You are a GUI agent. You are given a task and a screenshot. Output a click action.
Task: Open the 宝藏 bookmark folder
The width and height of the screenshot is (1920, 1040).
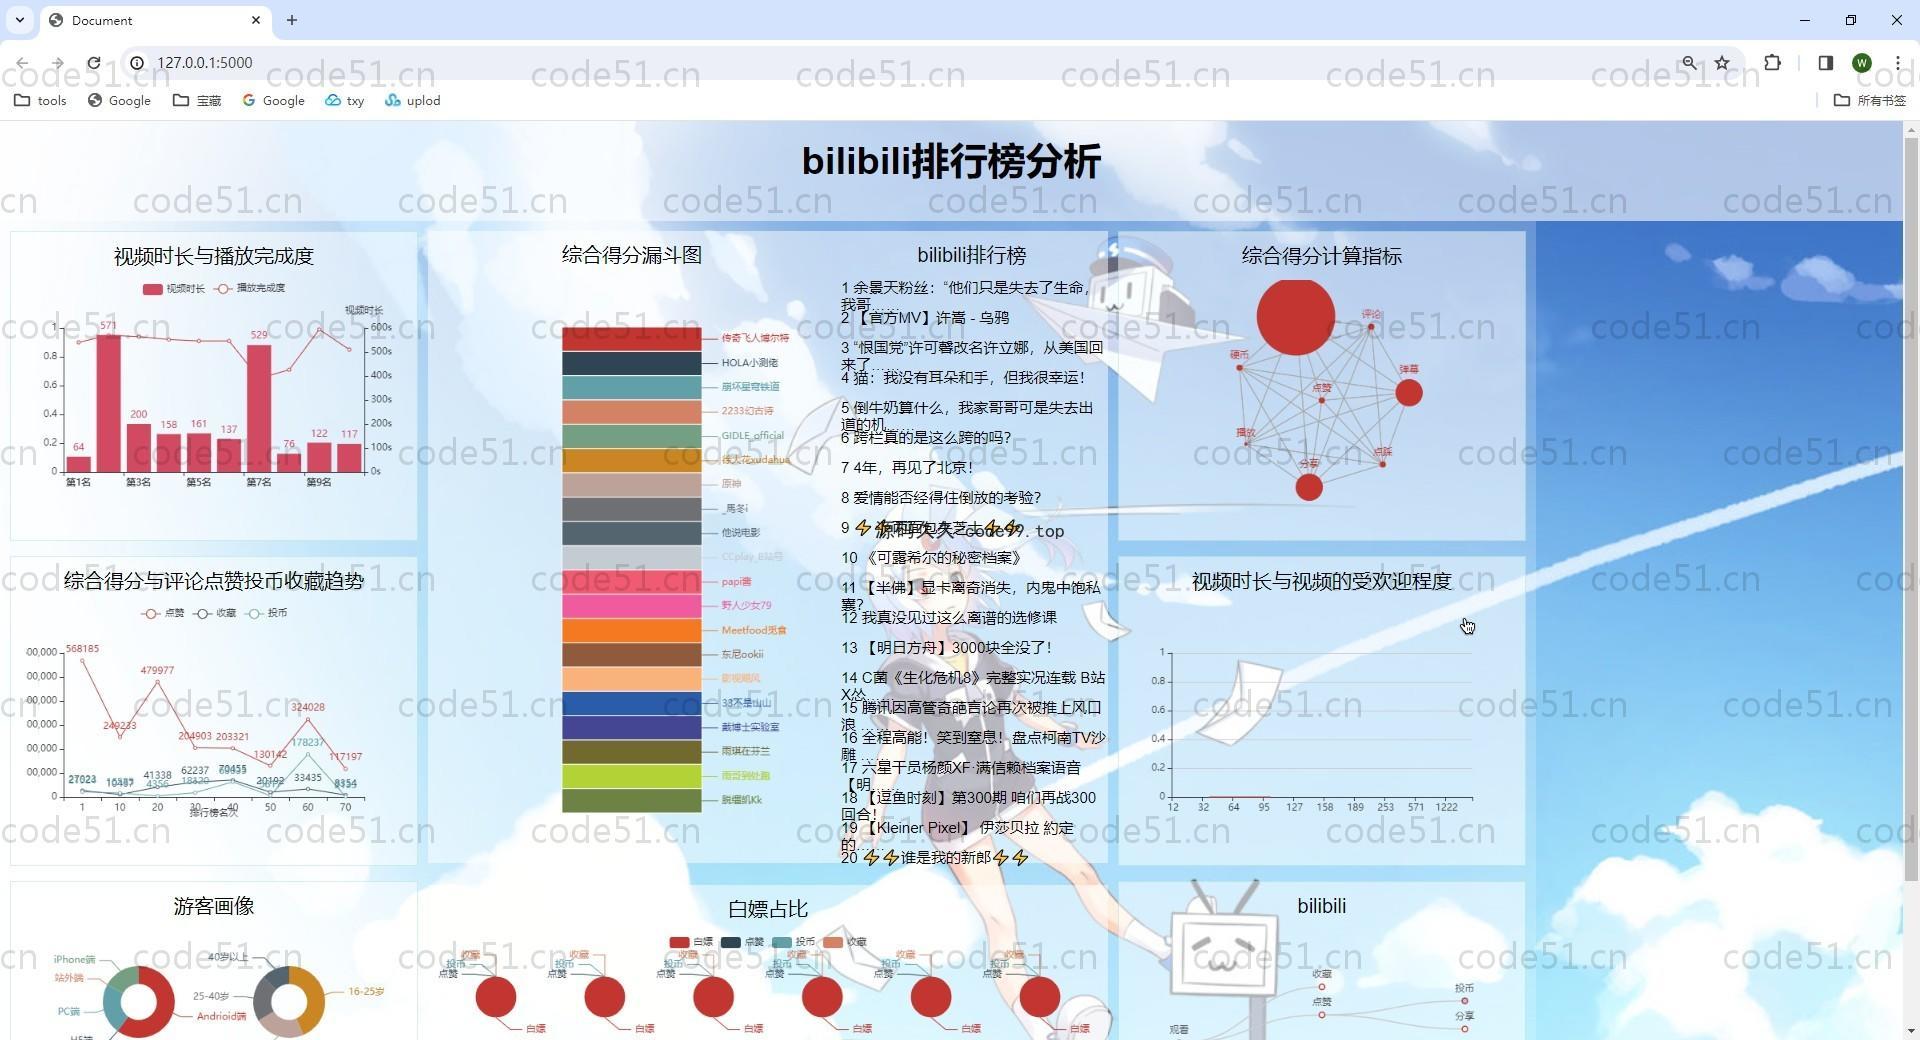(x=197, y=100)
